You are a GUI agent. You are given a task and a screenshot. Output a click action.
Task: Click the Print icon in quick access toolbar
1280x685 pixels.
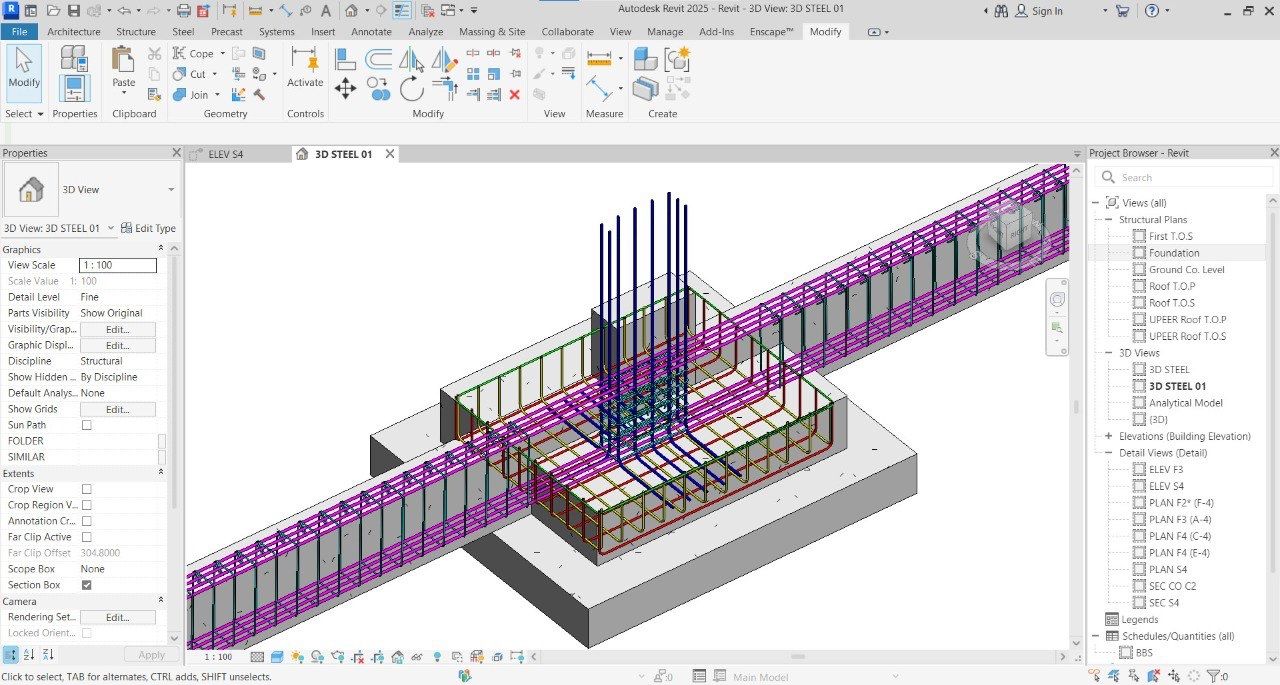tap(183, 11)
